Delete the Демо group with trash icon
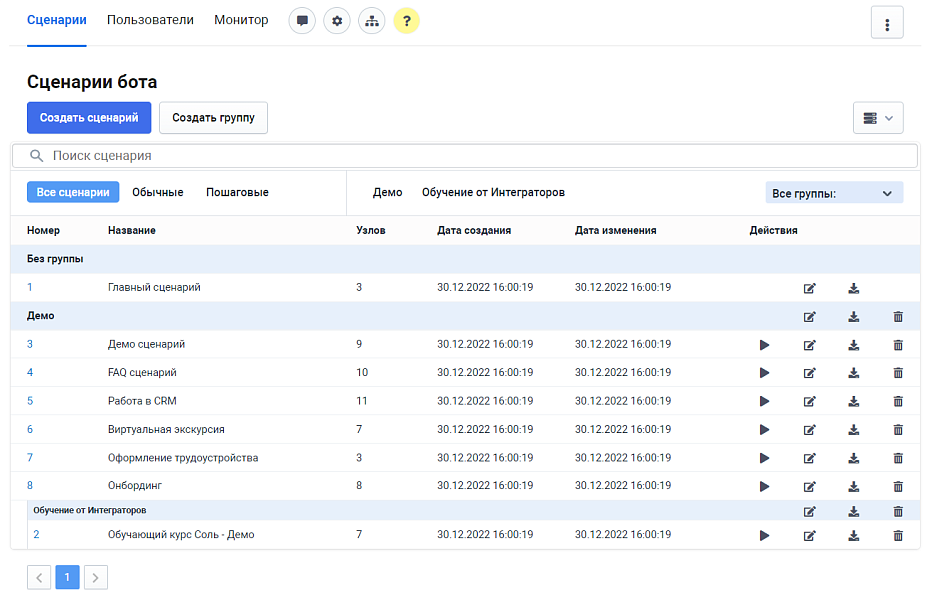This screenshot has height=600, width=927. coord(897,317)
